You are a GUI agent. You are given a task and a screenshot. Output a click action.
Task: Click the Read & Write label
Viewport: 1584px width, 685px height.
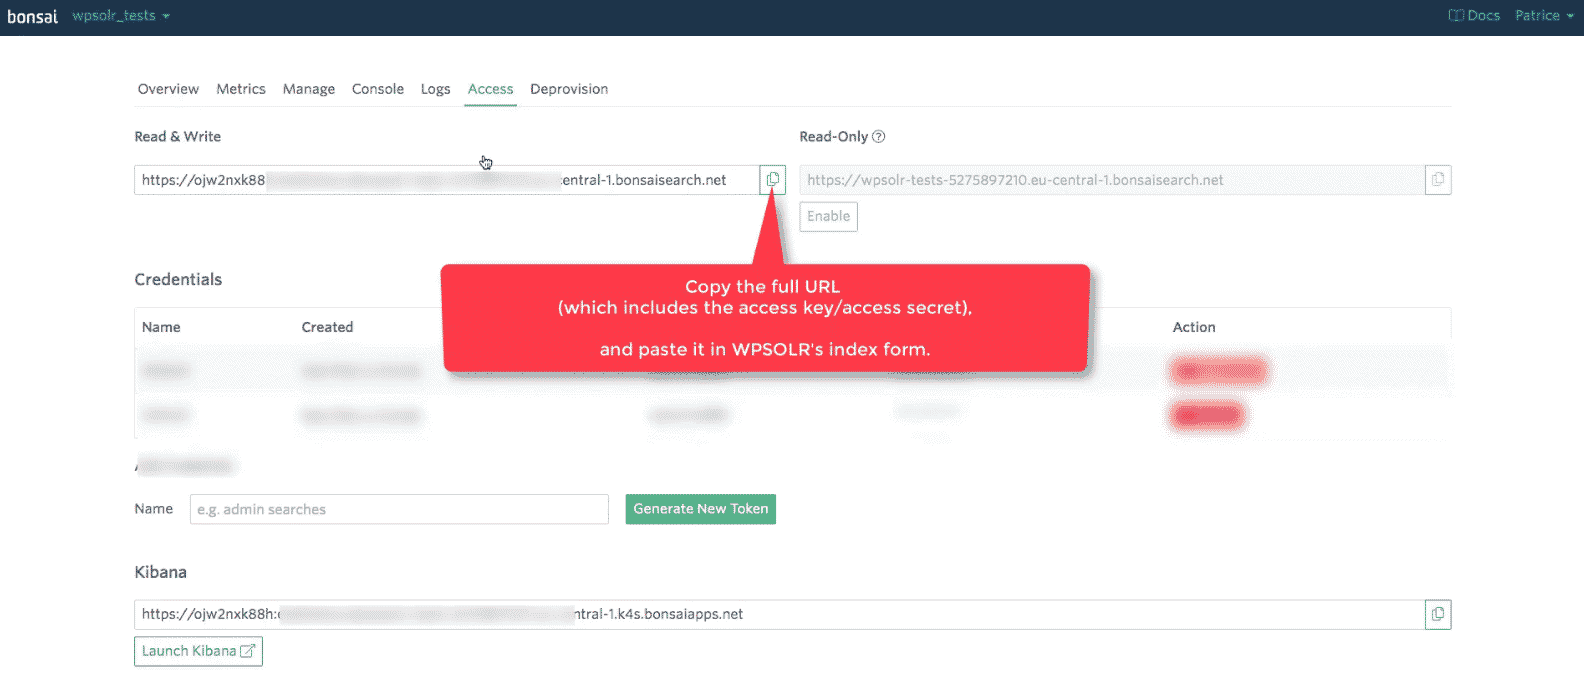pos(178,137)
